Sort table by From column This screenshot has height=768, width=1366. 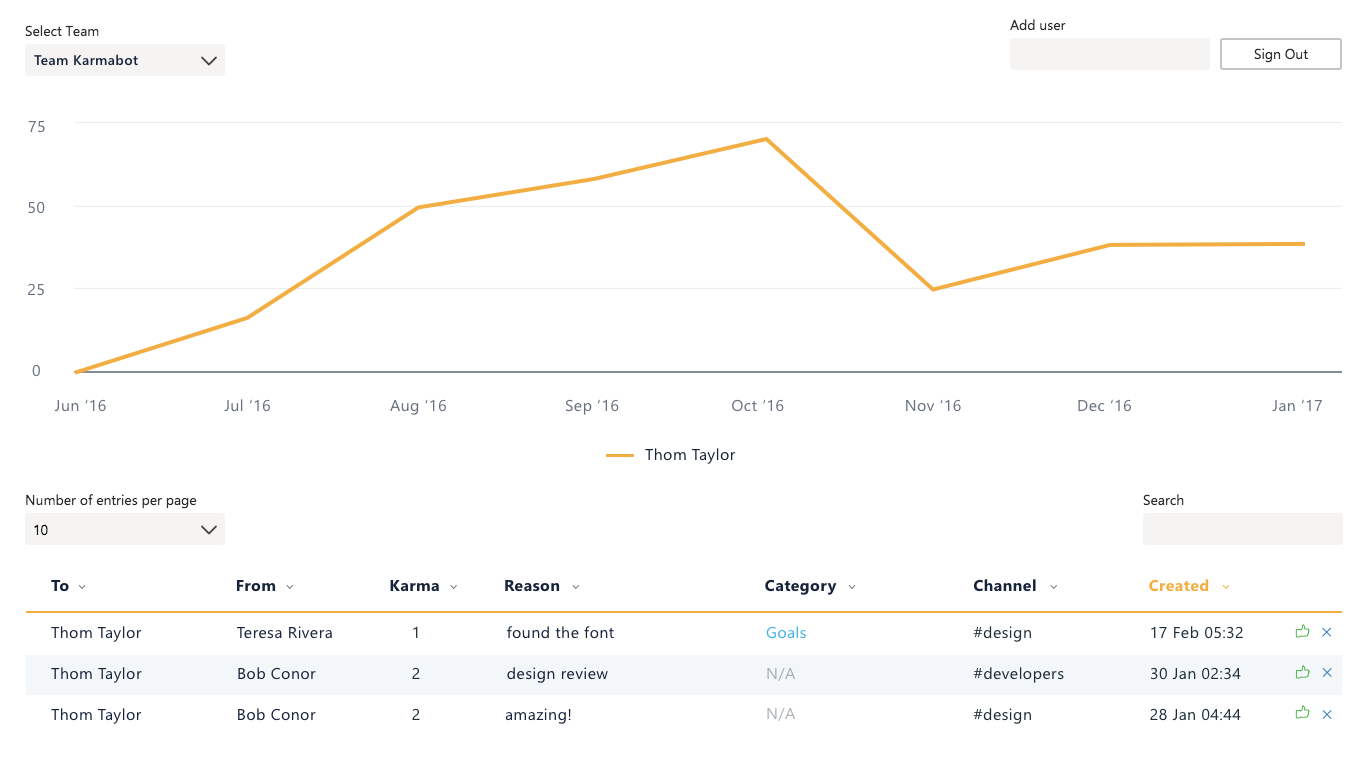pos(265,586)
